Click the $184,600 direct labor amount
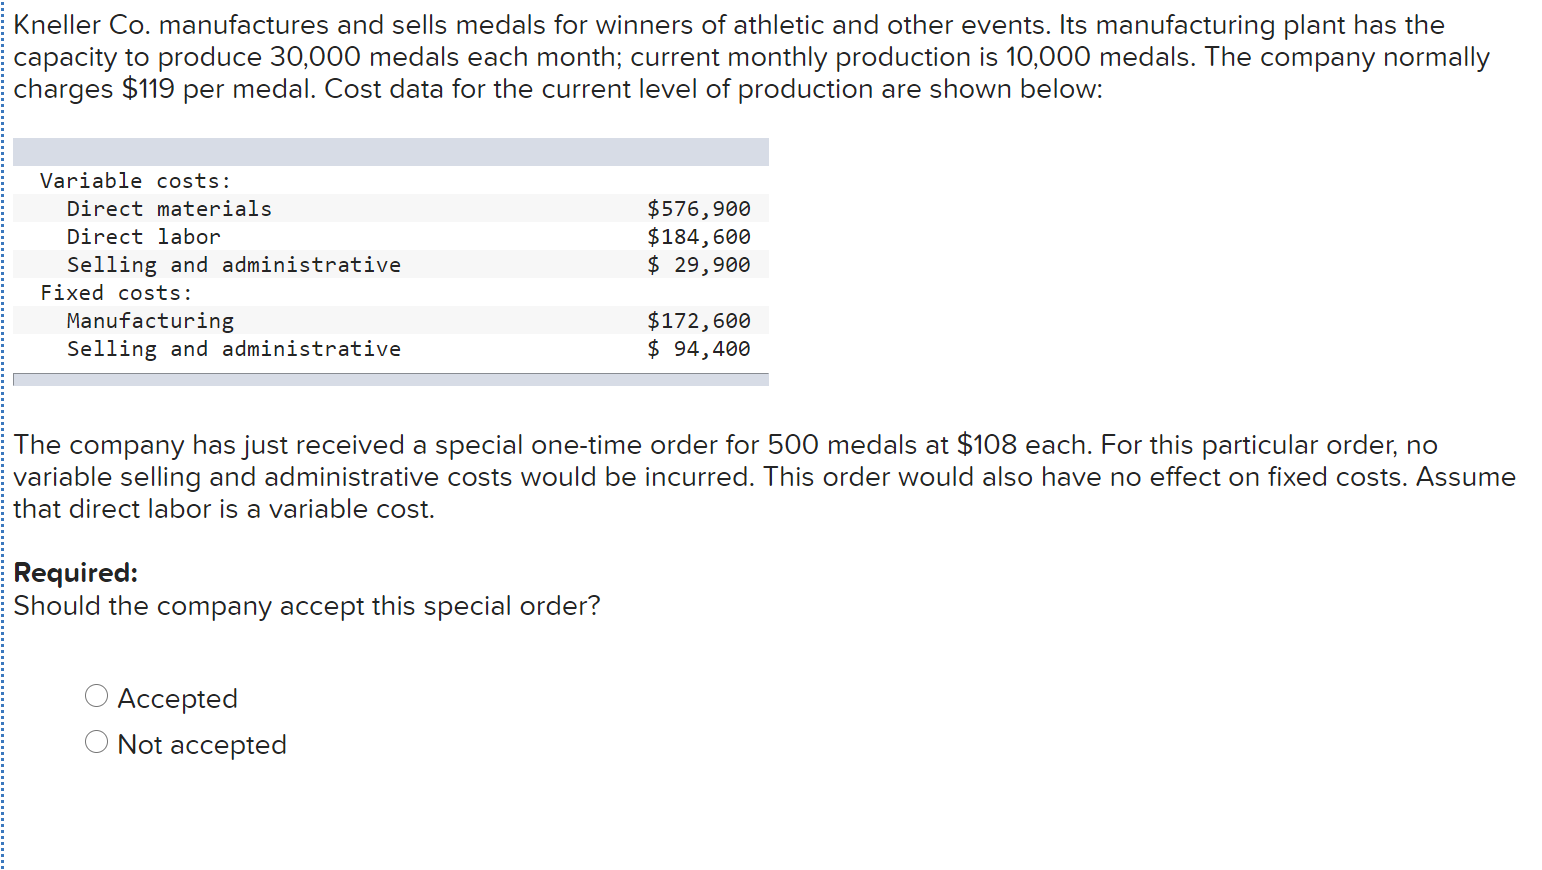The height and width of the screenshot is (870, 1542). [x=698, y=237]
